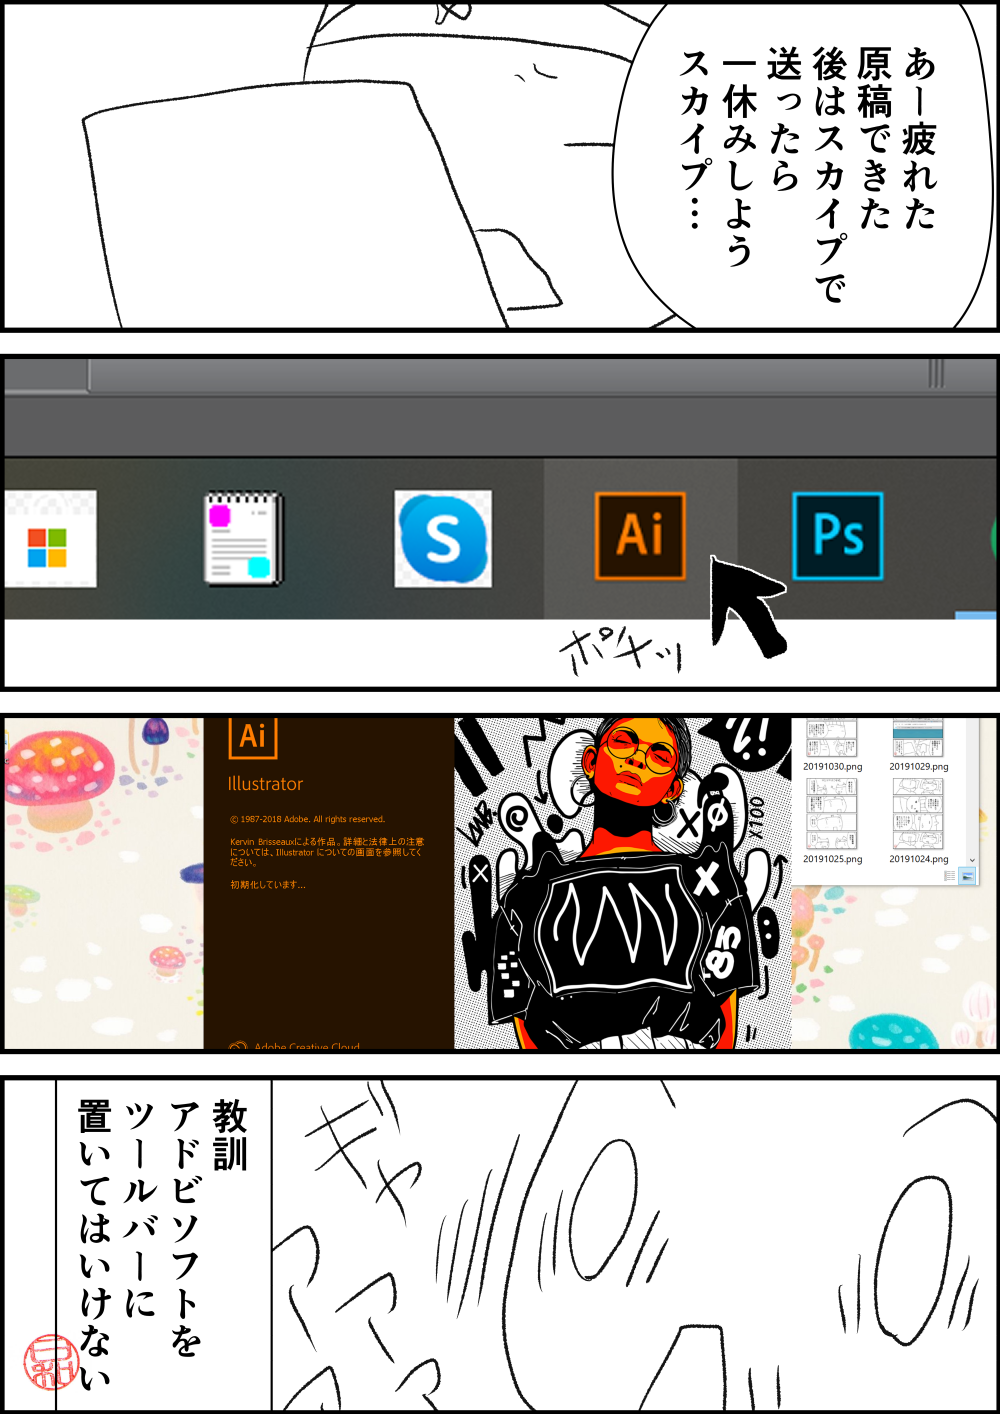The image size is (1000, 1414).
Task: Launch the Notepad icon on the taskbar
Action: [243, 538]
